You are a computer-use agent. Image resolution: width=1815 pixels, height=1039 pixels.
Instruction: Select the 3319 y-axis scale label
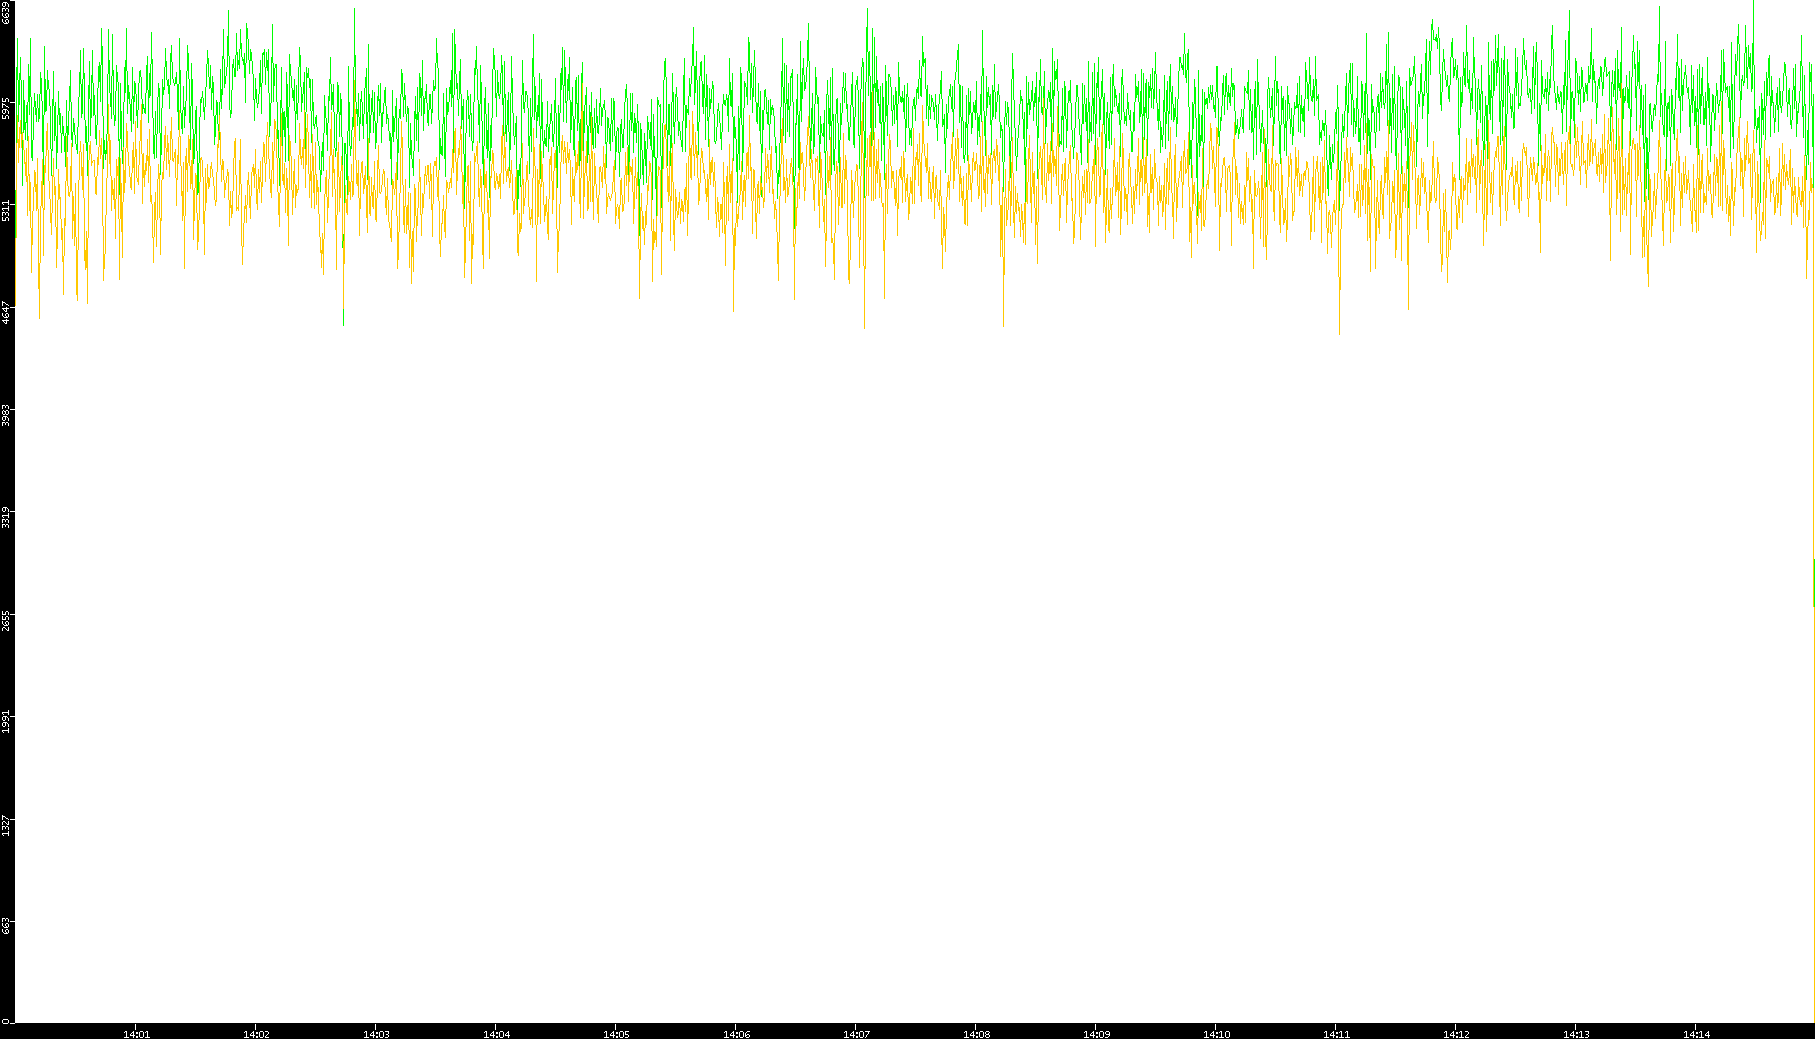click(x=7, y=517)
